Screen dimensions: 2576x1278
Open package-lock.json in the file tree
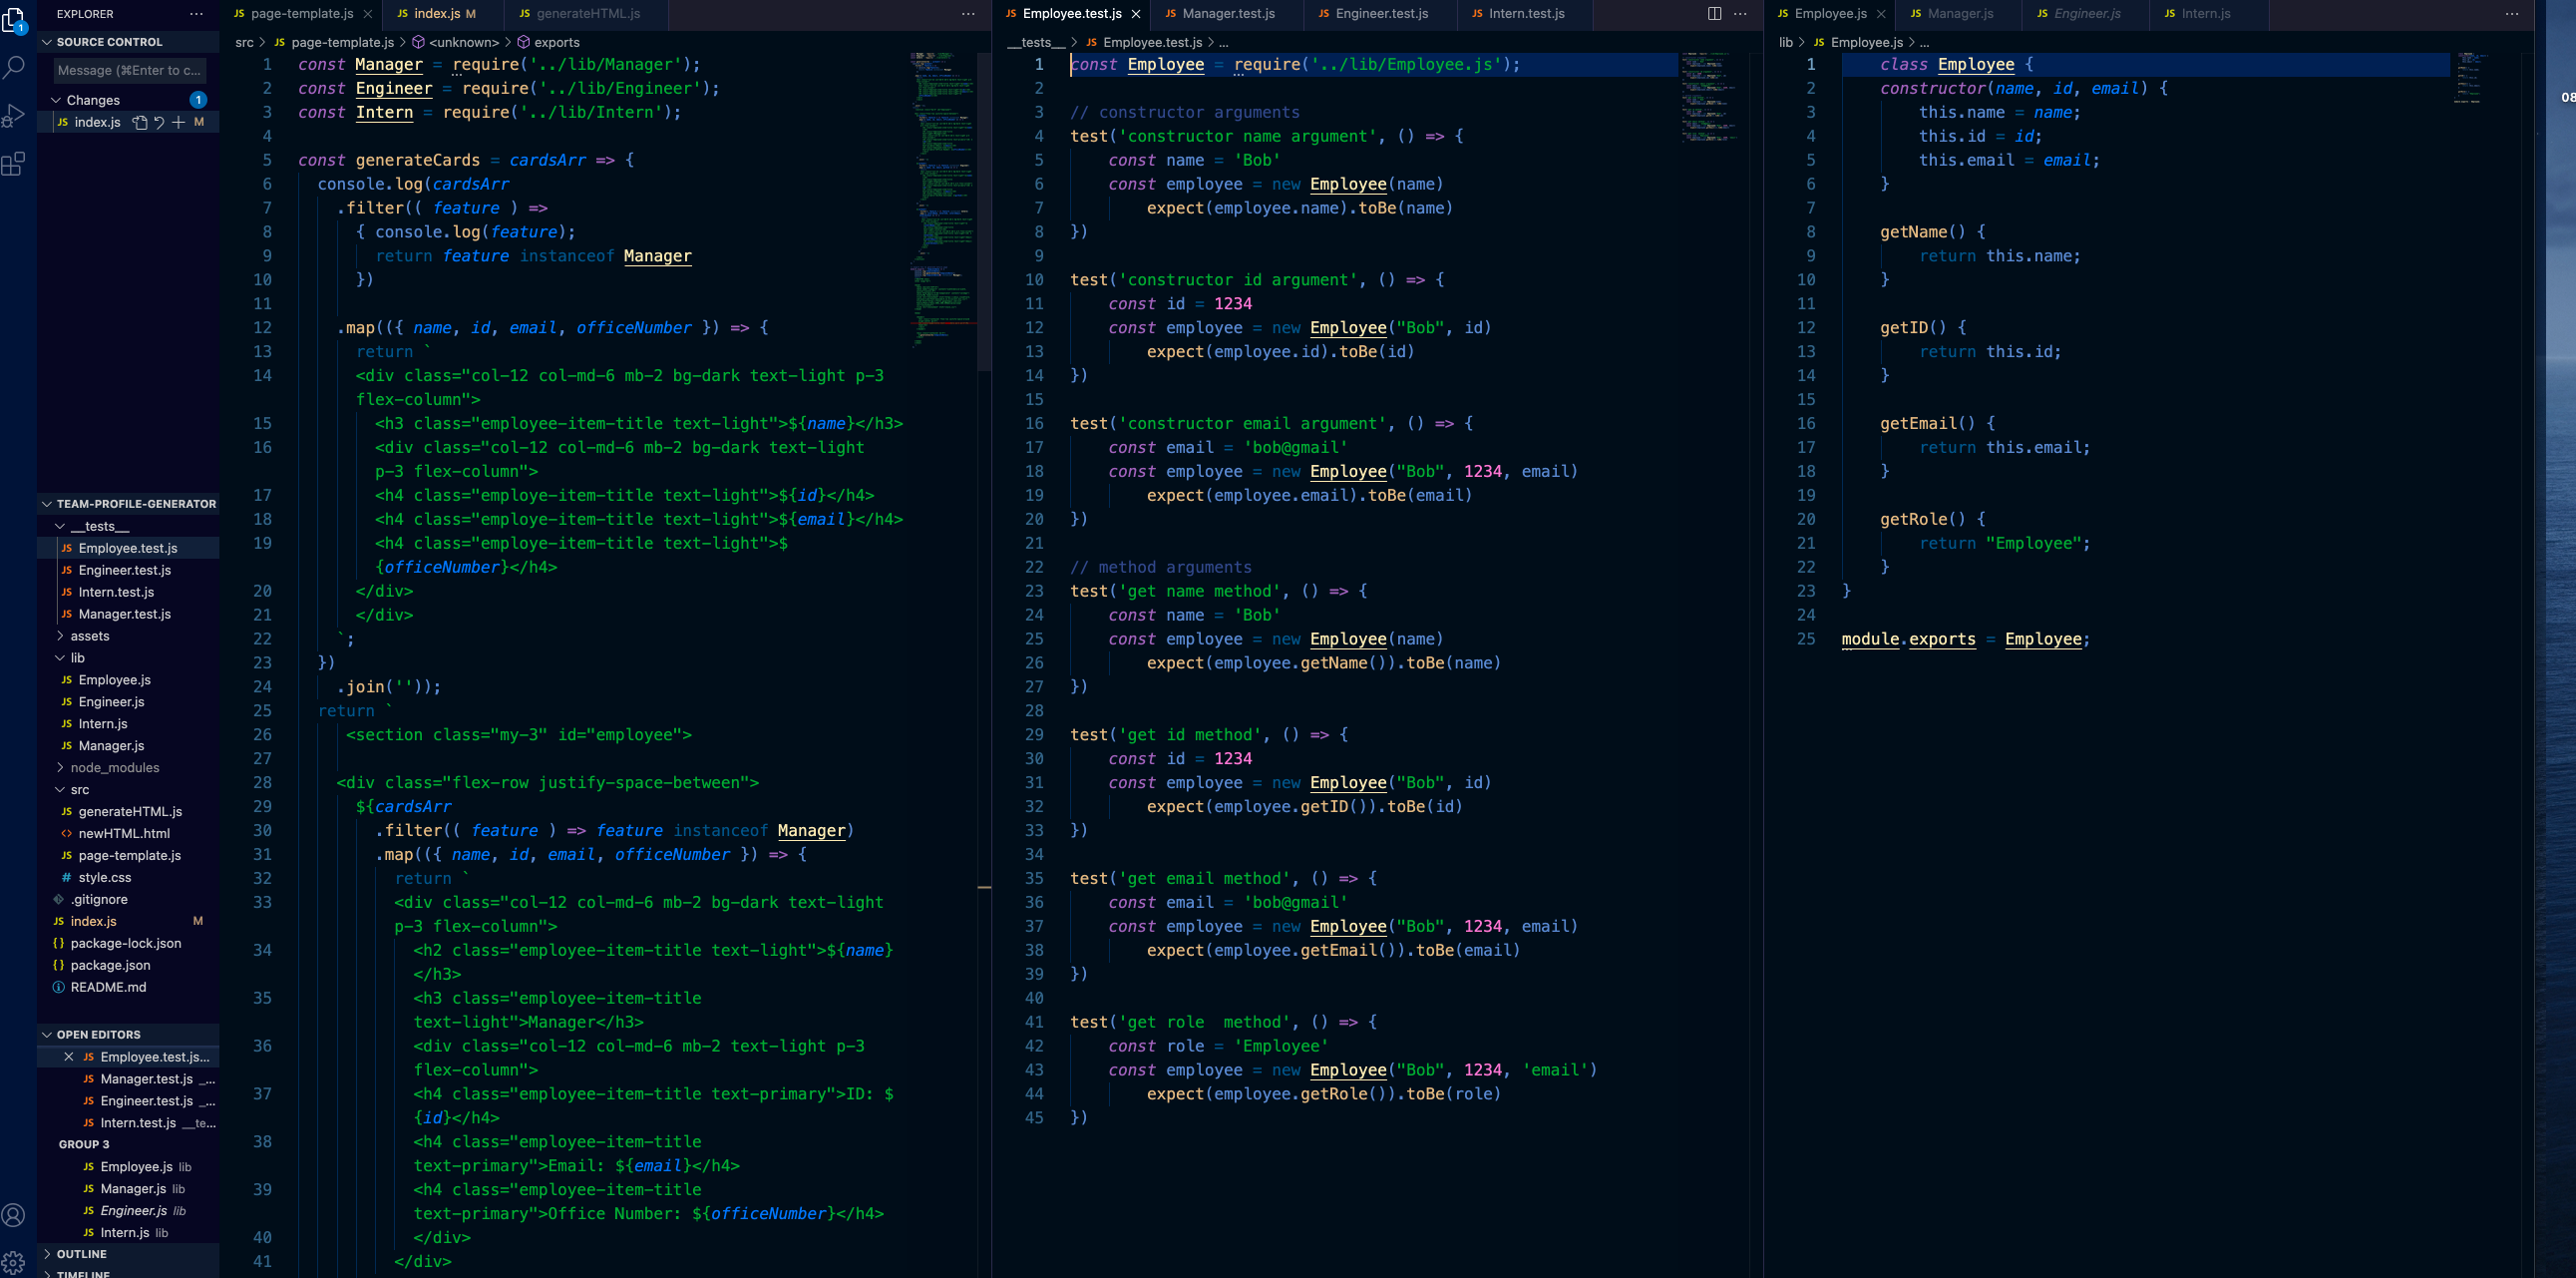coord(128,944)
